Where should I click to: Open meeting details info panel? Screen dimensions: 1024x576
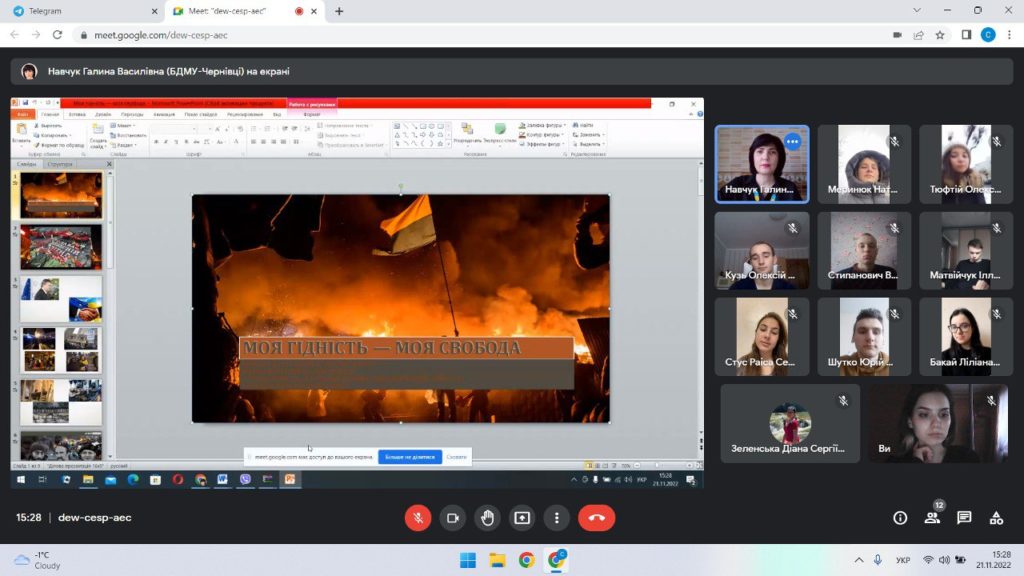(900, 518)
